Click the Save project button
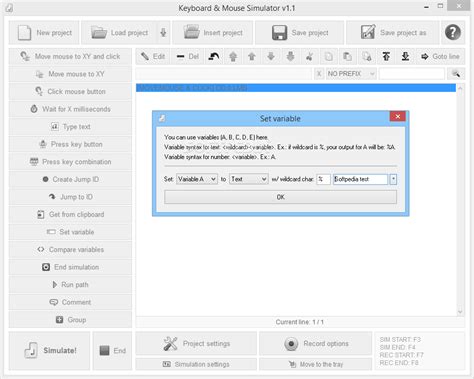 point(299,33)
